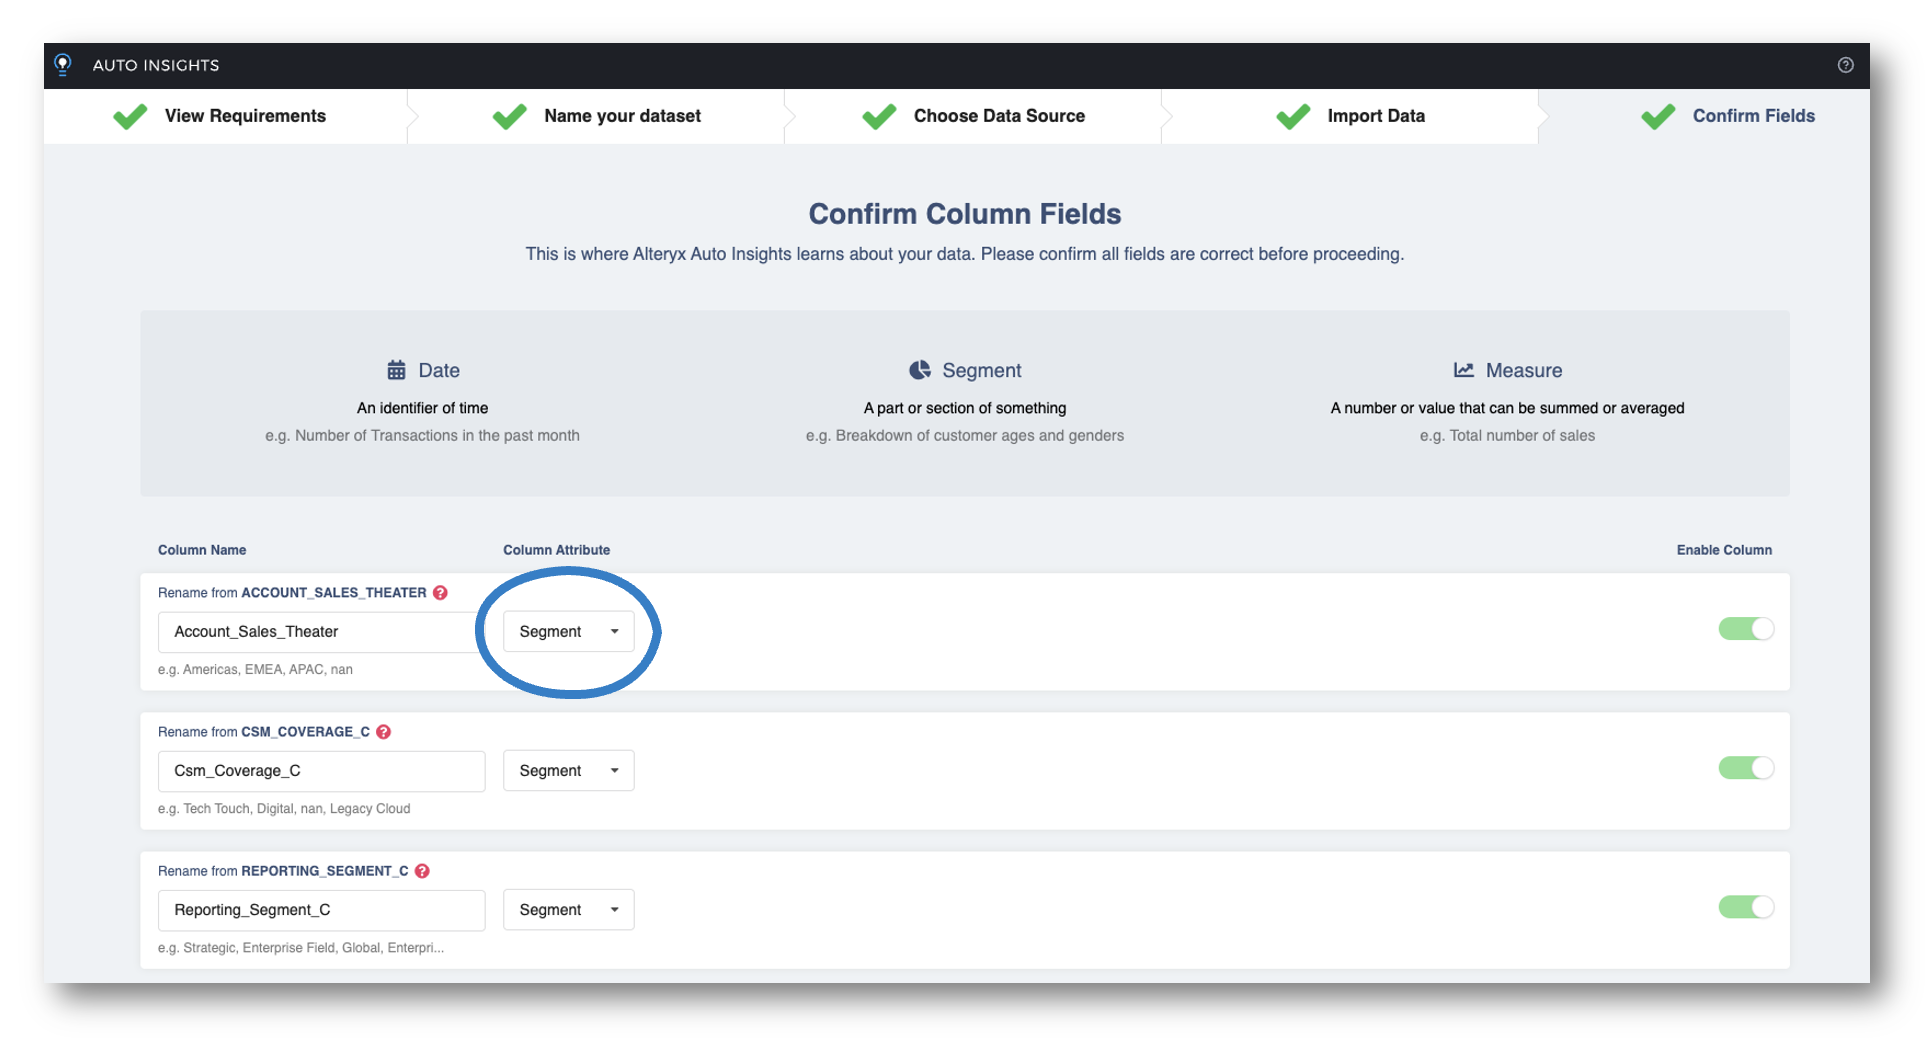This screenshot has width=1926, height=1038.
Task: Click the calendar icon above Date
Action: point(397,369)
